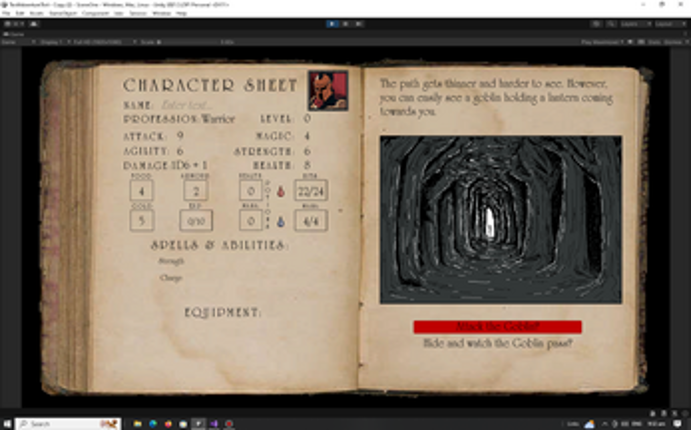
Task: Open the Display 1 dropdown
Action: click(x=55, y=42)
